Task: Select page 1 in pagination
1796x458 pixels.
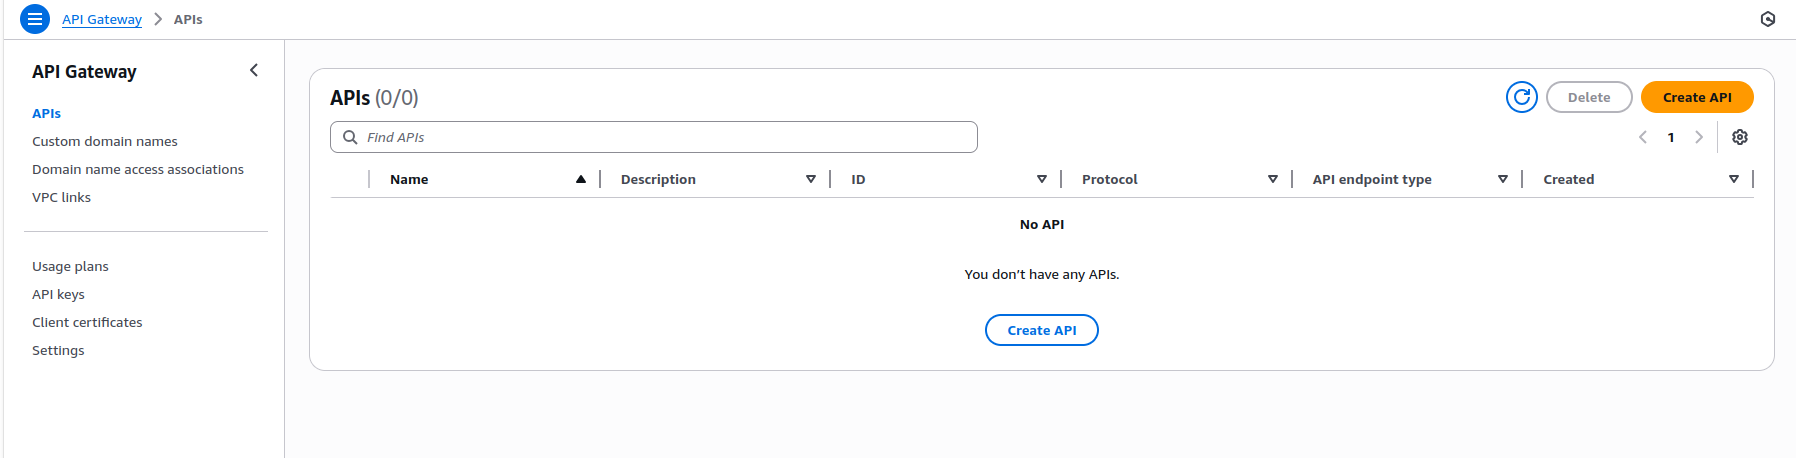Action: pos(1671,137)
